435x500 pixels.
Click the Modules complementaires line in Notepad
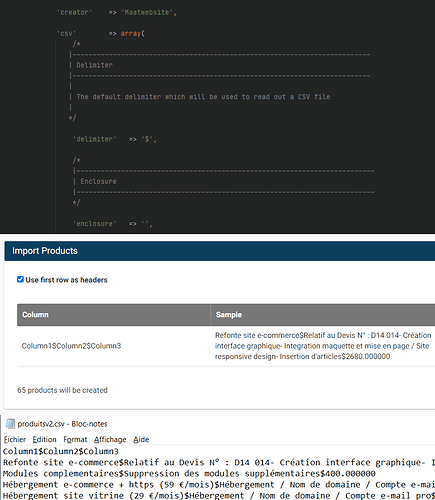[189, 473]
